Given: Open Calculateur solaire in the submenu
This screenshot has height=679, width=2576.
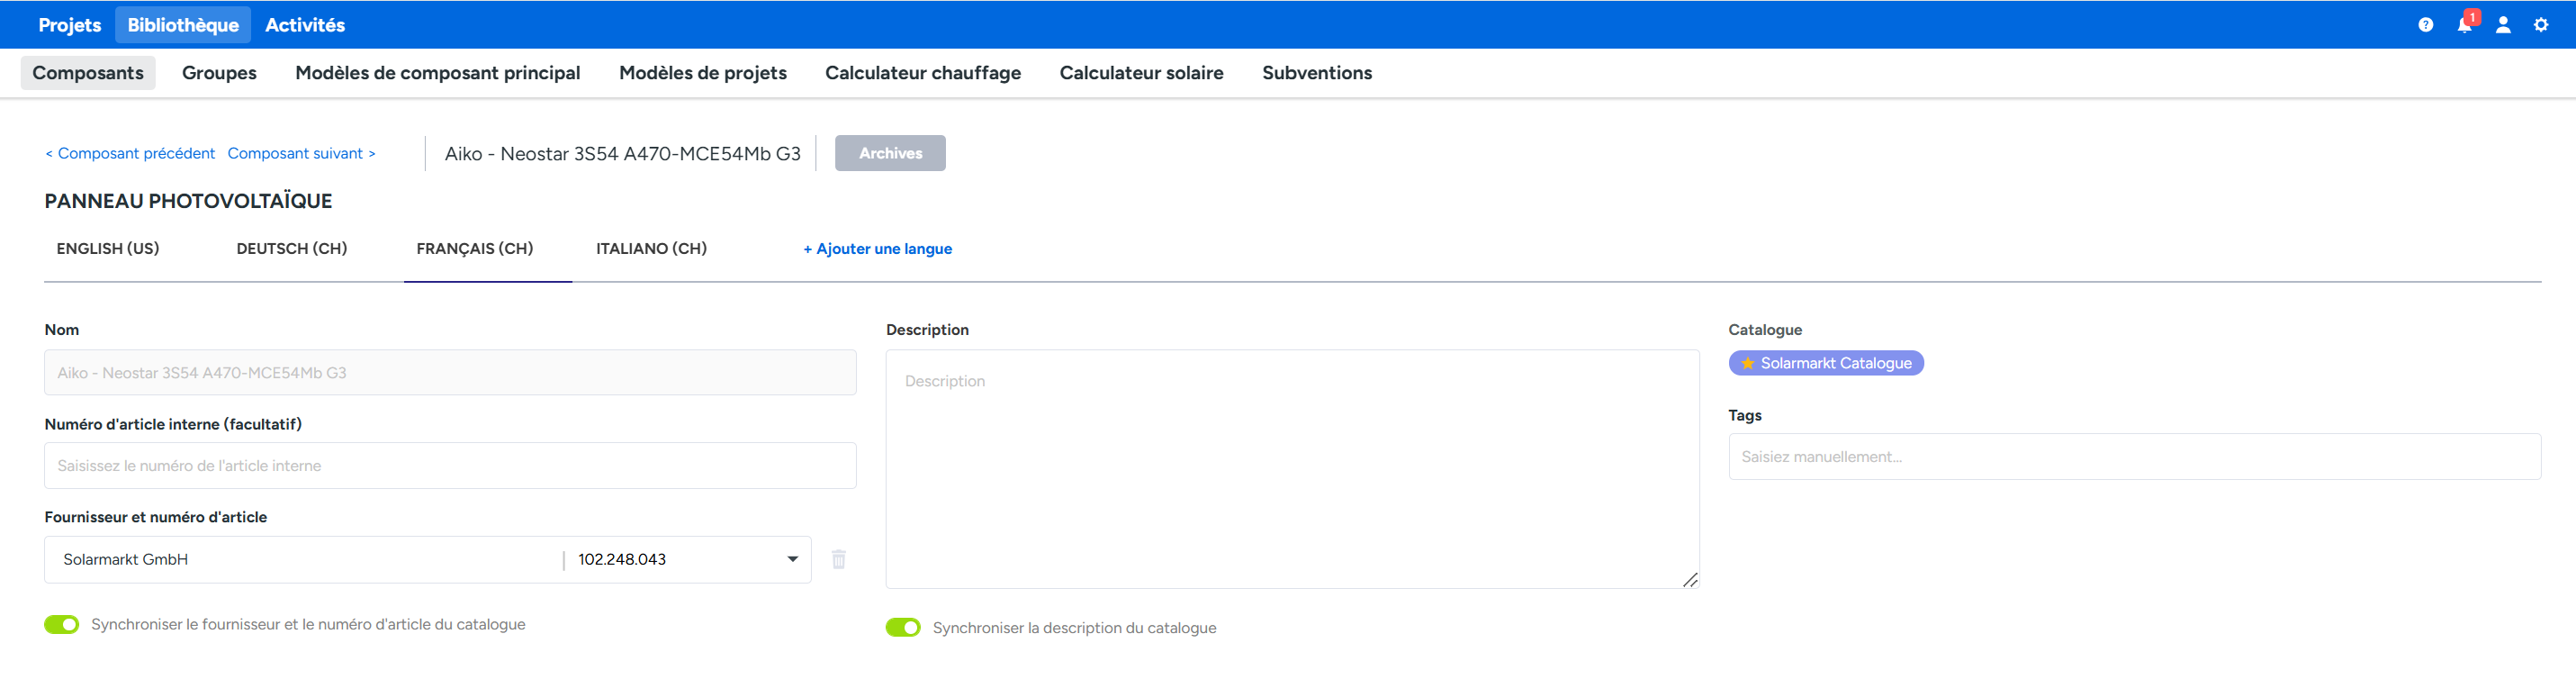Looking at the screenshot, I should pos(1141,73).
